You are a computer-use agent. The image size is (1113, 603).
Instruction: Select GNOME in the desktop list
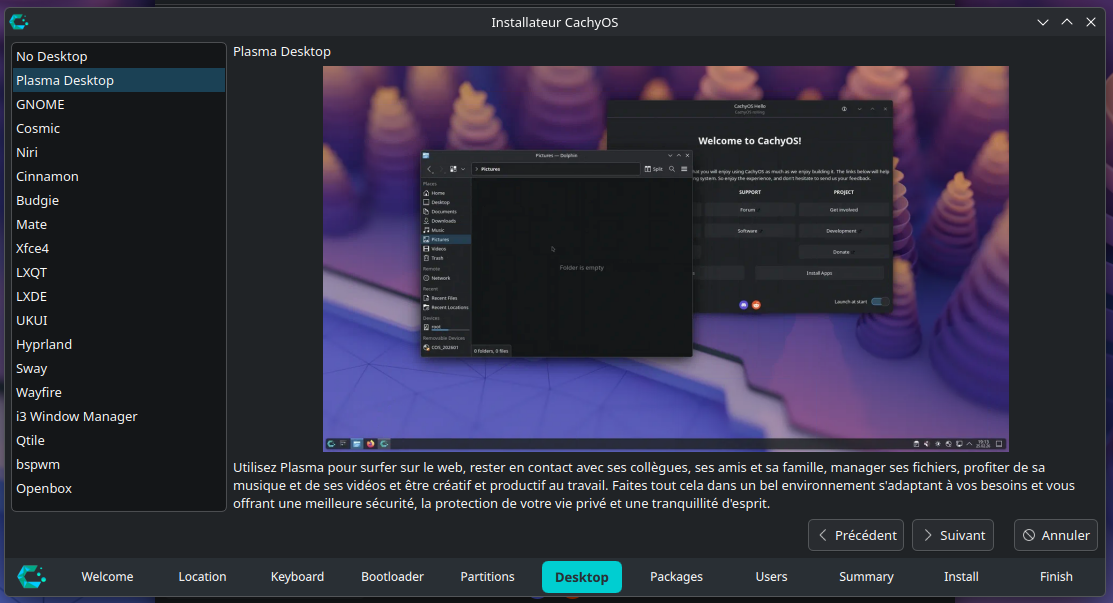(x=40, y=104)
